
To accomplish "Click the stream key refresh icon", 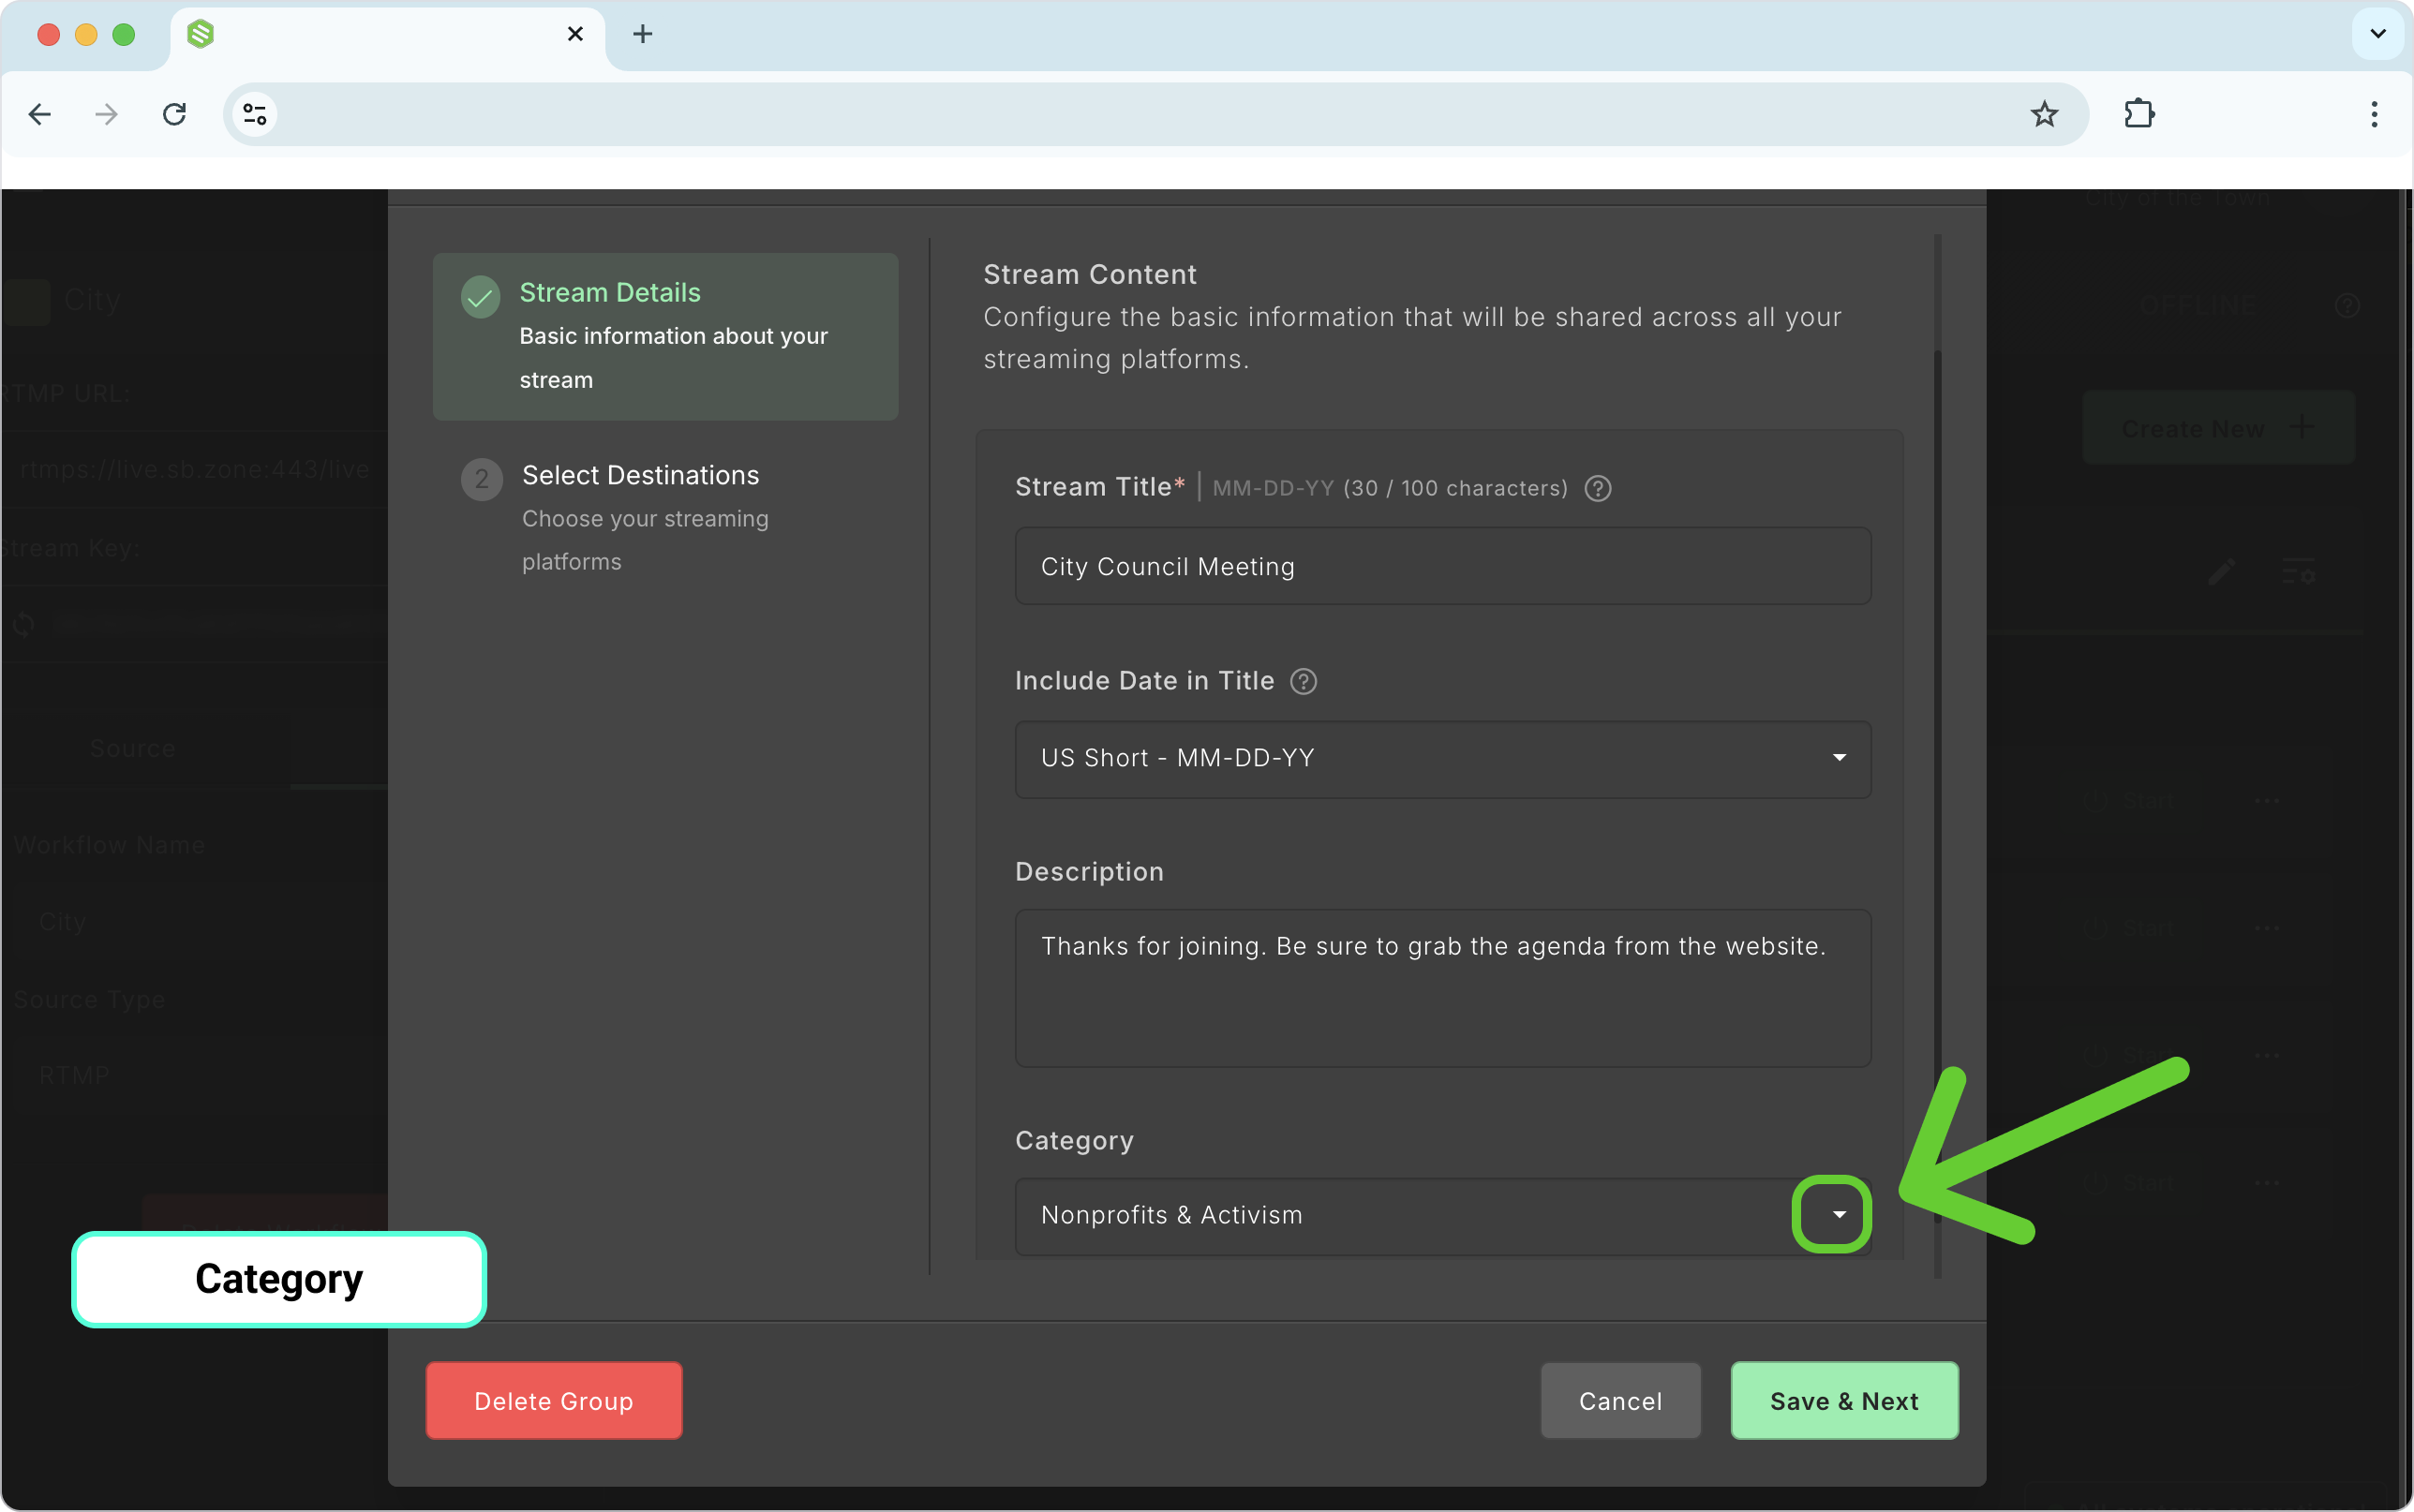I will tap(24, 625).
